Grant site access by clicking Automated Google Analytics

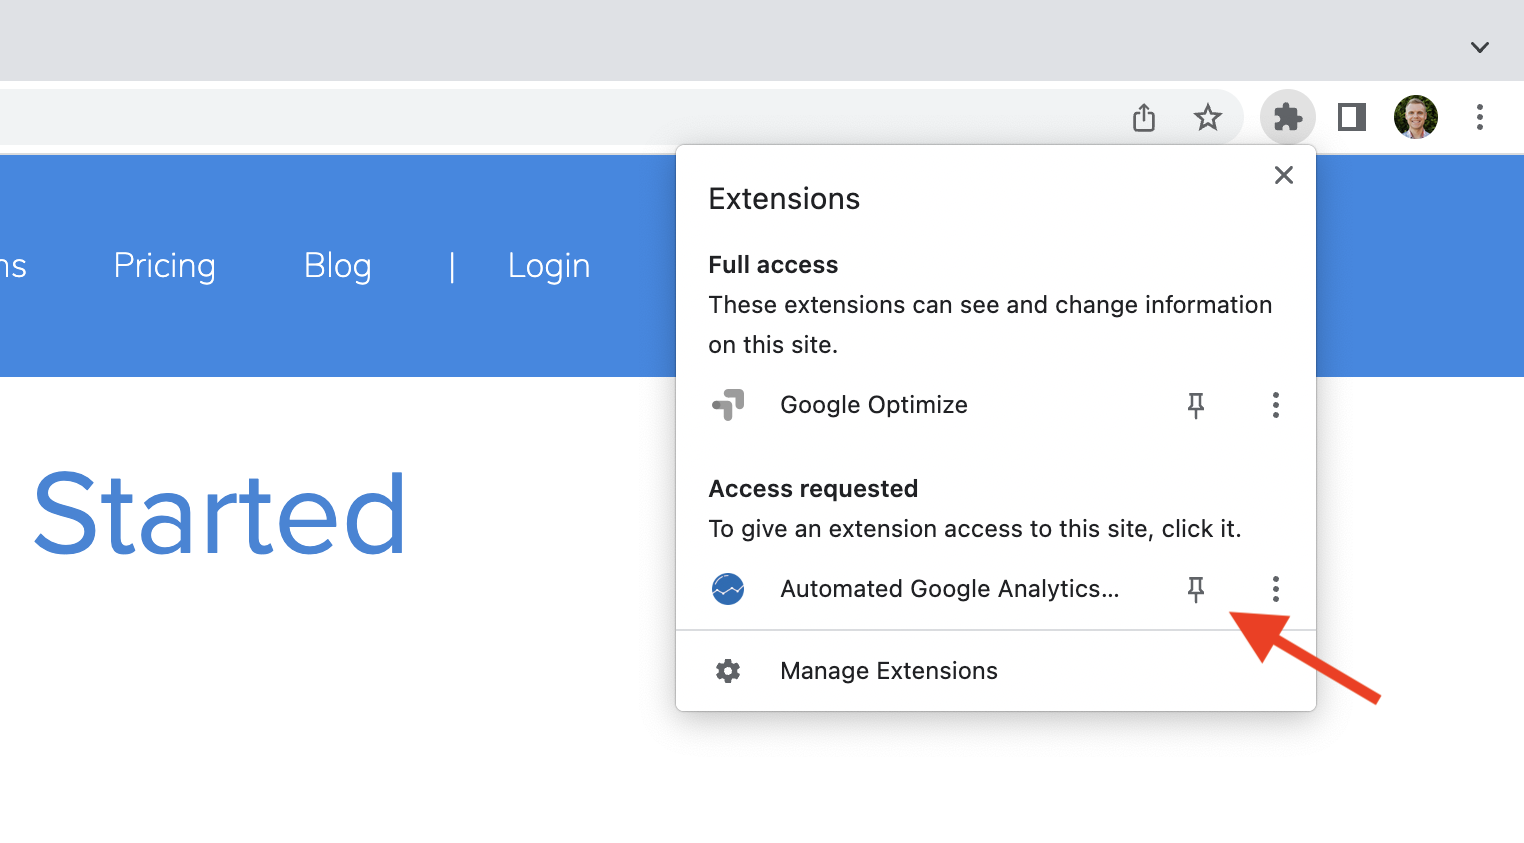click(949, 589)
